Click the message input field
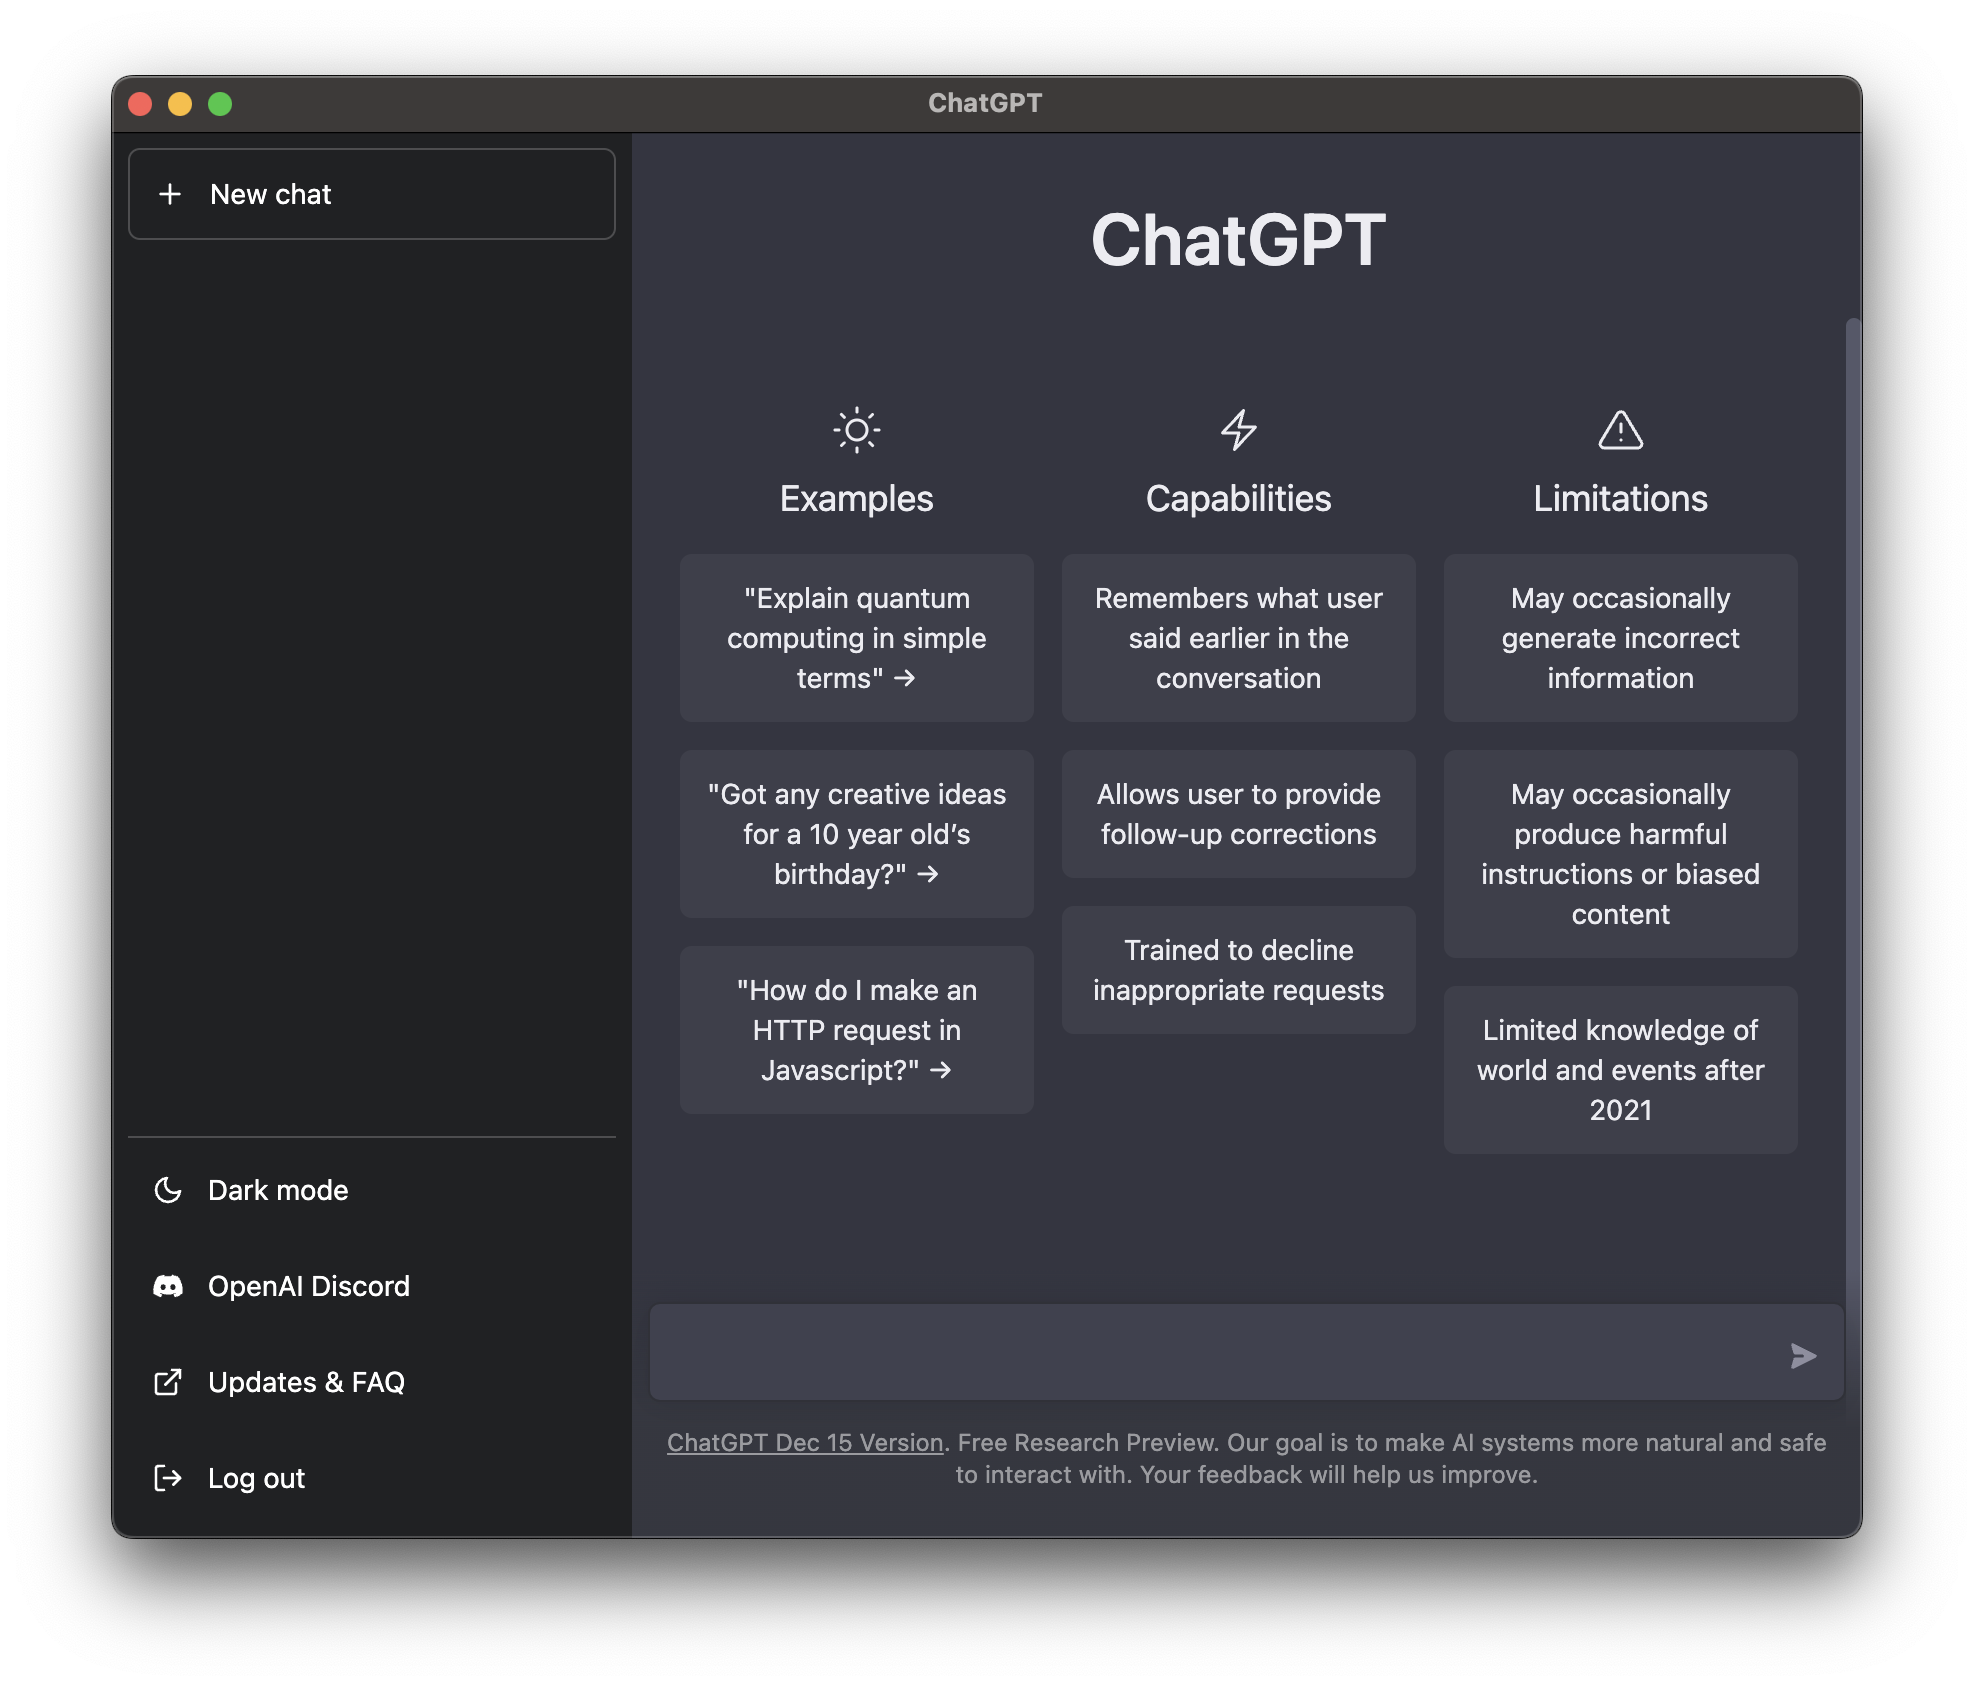This screenshot has width=1974, height=1686. [1200, 1352]
